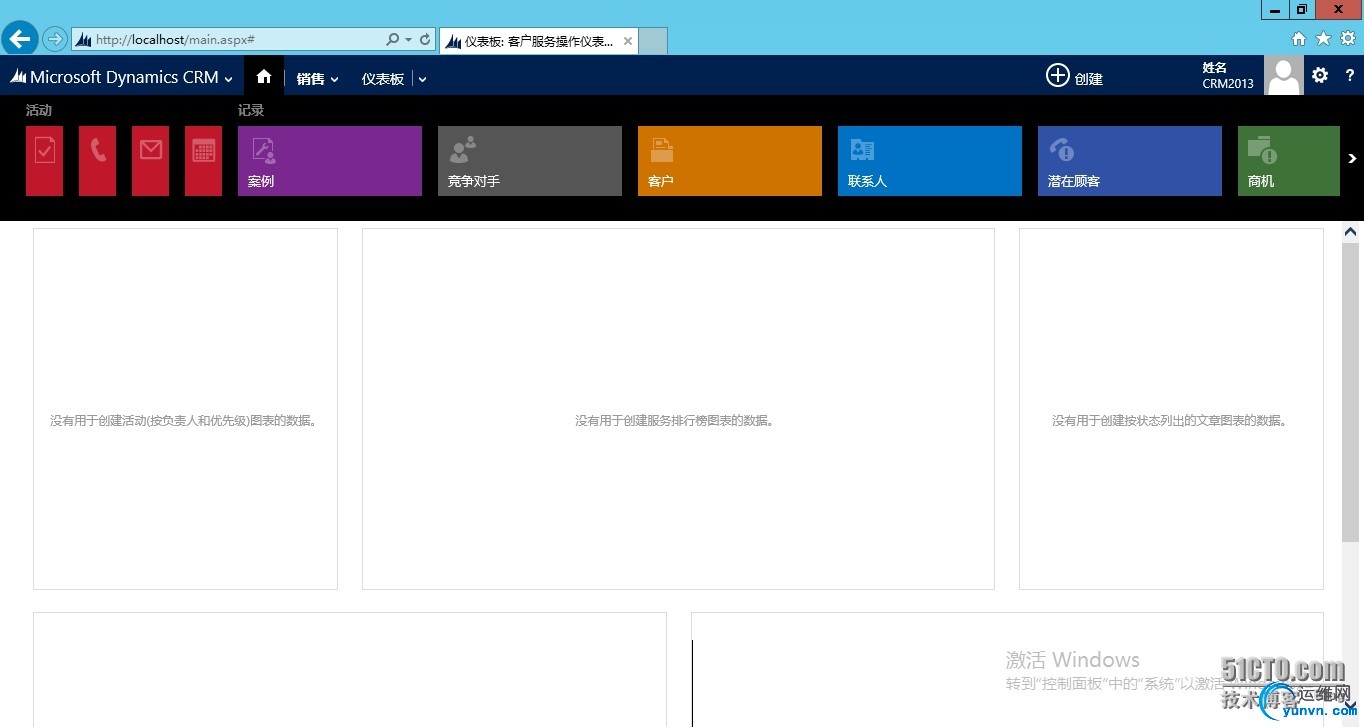This screenshot has height=728, width=1364.
Task: Click the 没有用于创建按状态列出的文章图表的数据 message
Action: pyautogui.click(x=1171, y=421)
